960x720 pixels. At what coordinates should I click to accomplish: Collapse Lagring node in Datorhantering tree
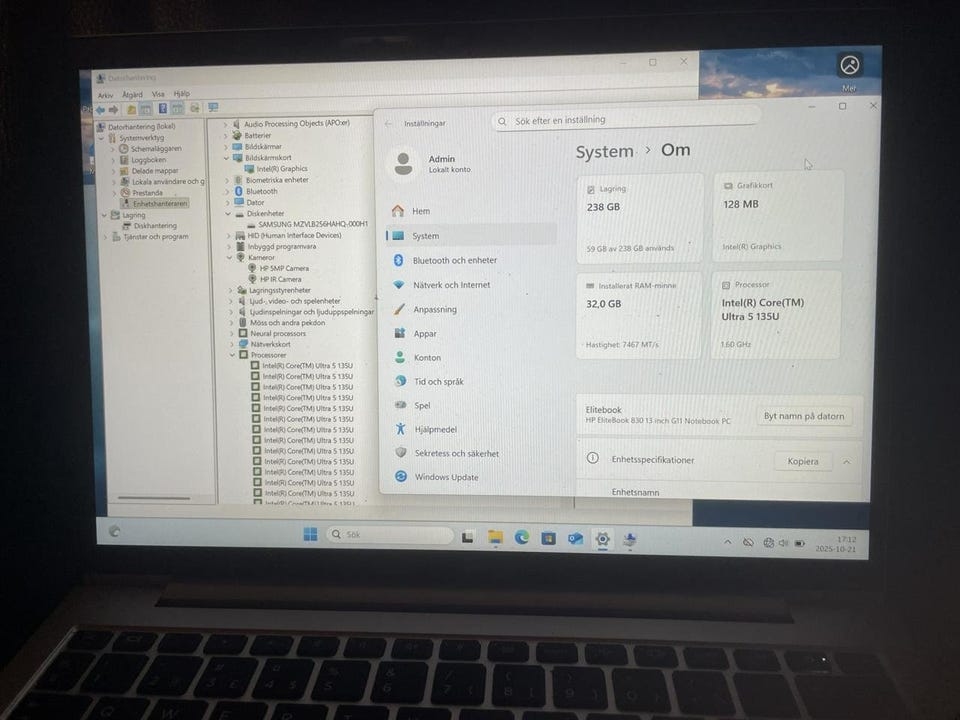(103, 216)
